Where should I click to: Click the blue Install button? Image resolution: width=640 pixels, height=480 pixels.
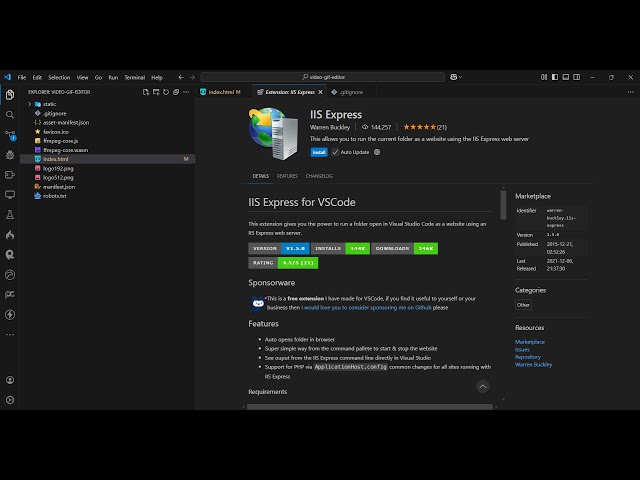point(319,152)
